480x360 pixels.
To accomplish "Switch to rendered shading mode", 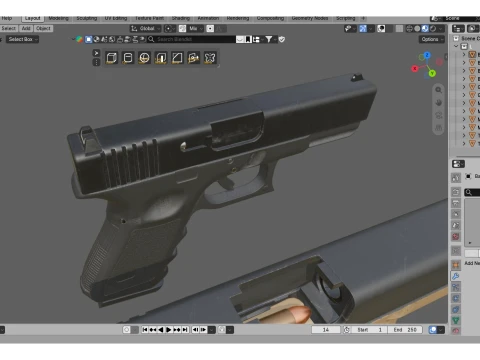I will tap(433, 29).
